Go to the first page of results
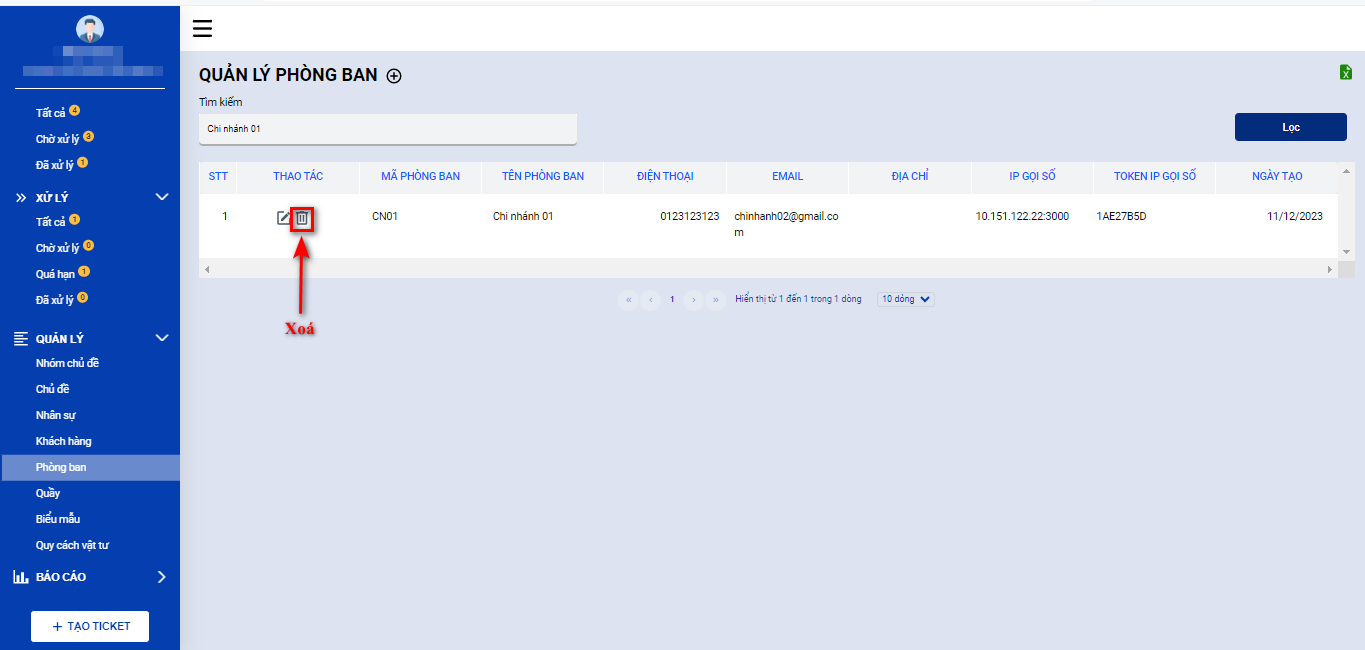1365x650 pixels. (x=629, y=299)
